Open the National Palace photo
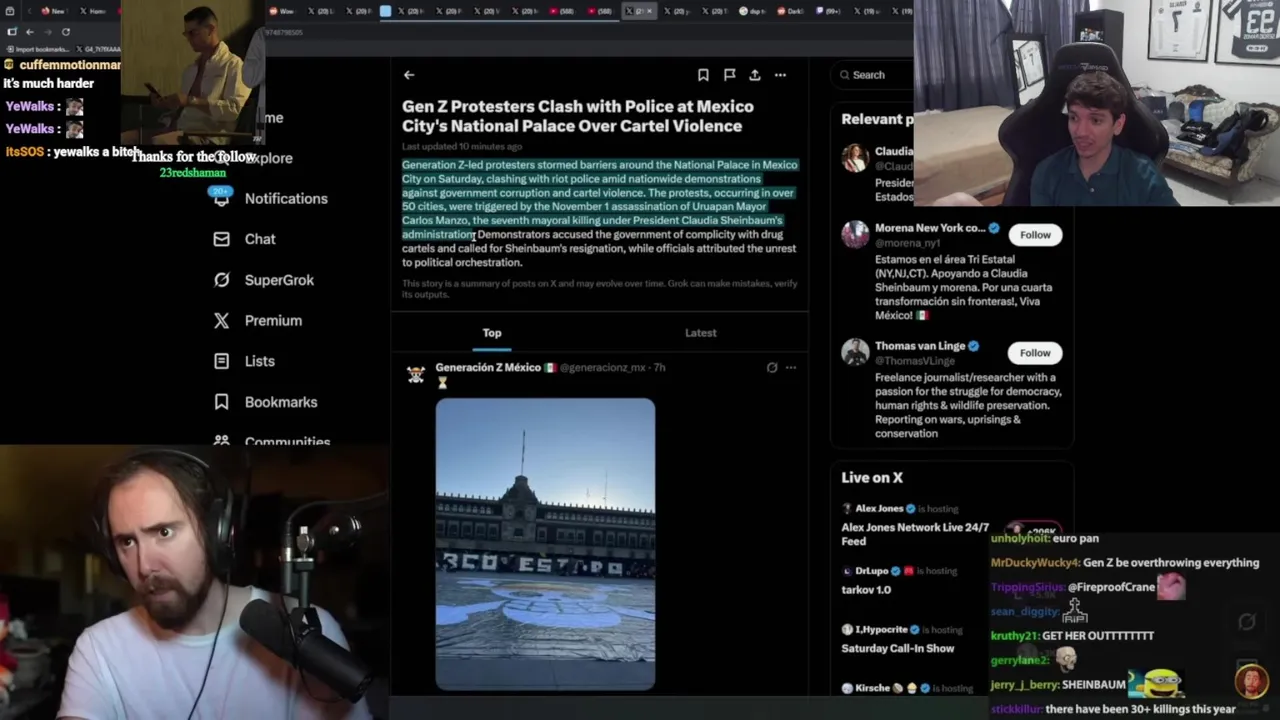 click(545, 544)
